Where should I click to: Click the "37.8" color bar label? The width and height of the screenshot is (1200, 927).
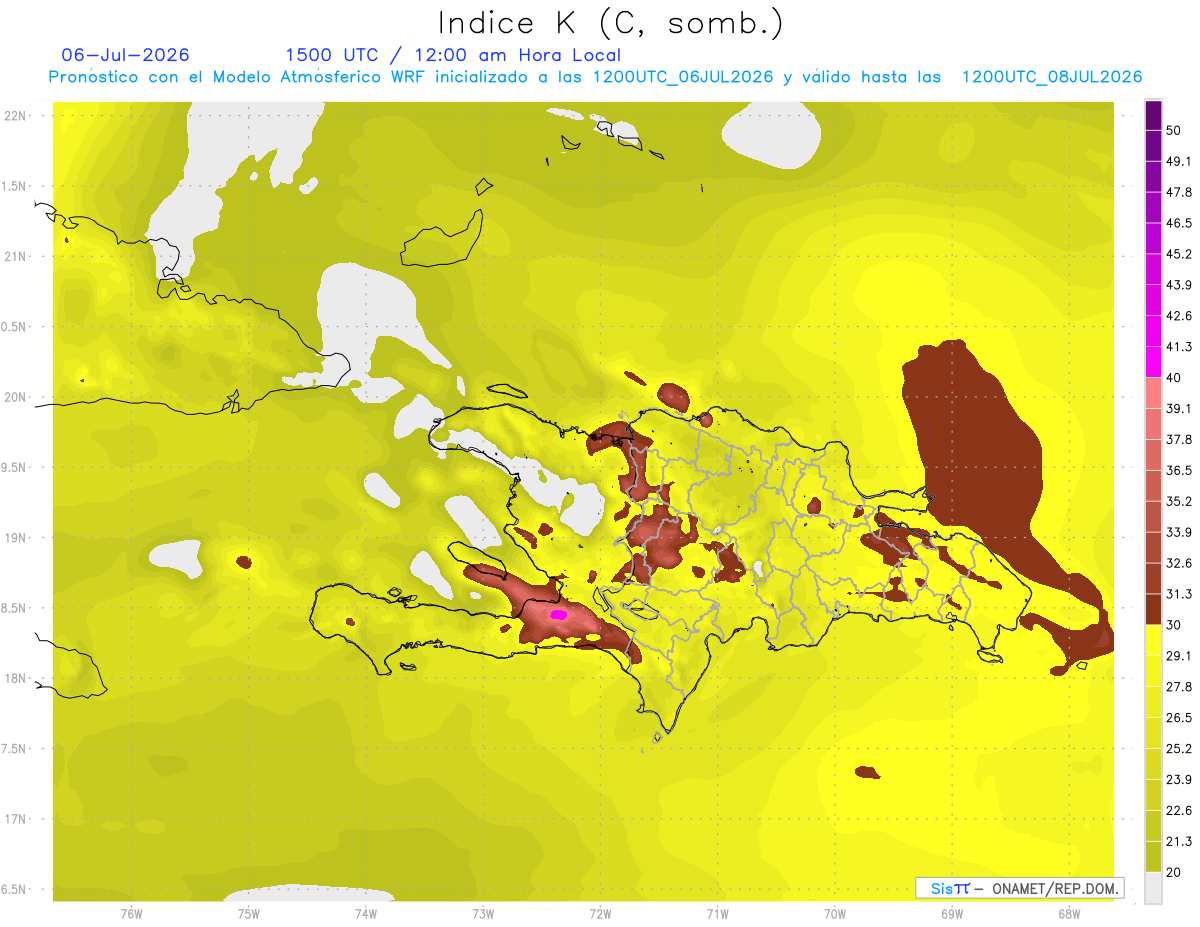1179,440
